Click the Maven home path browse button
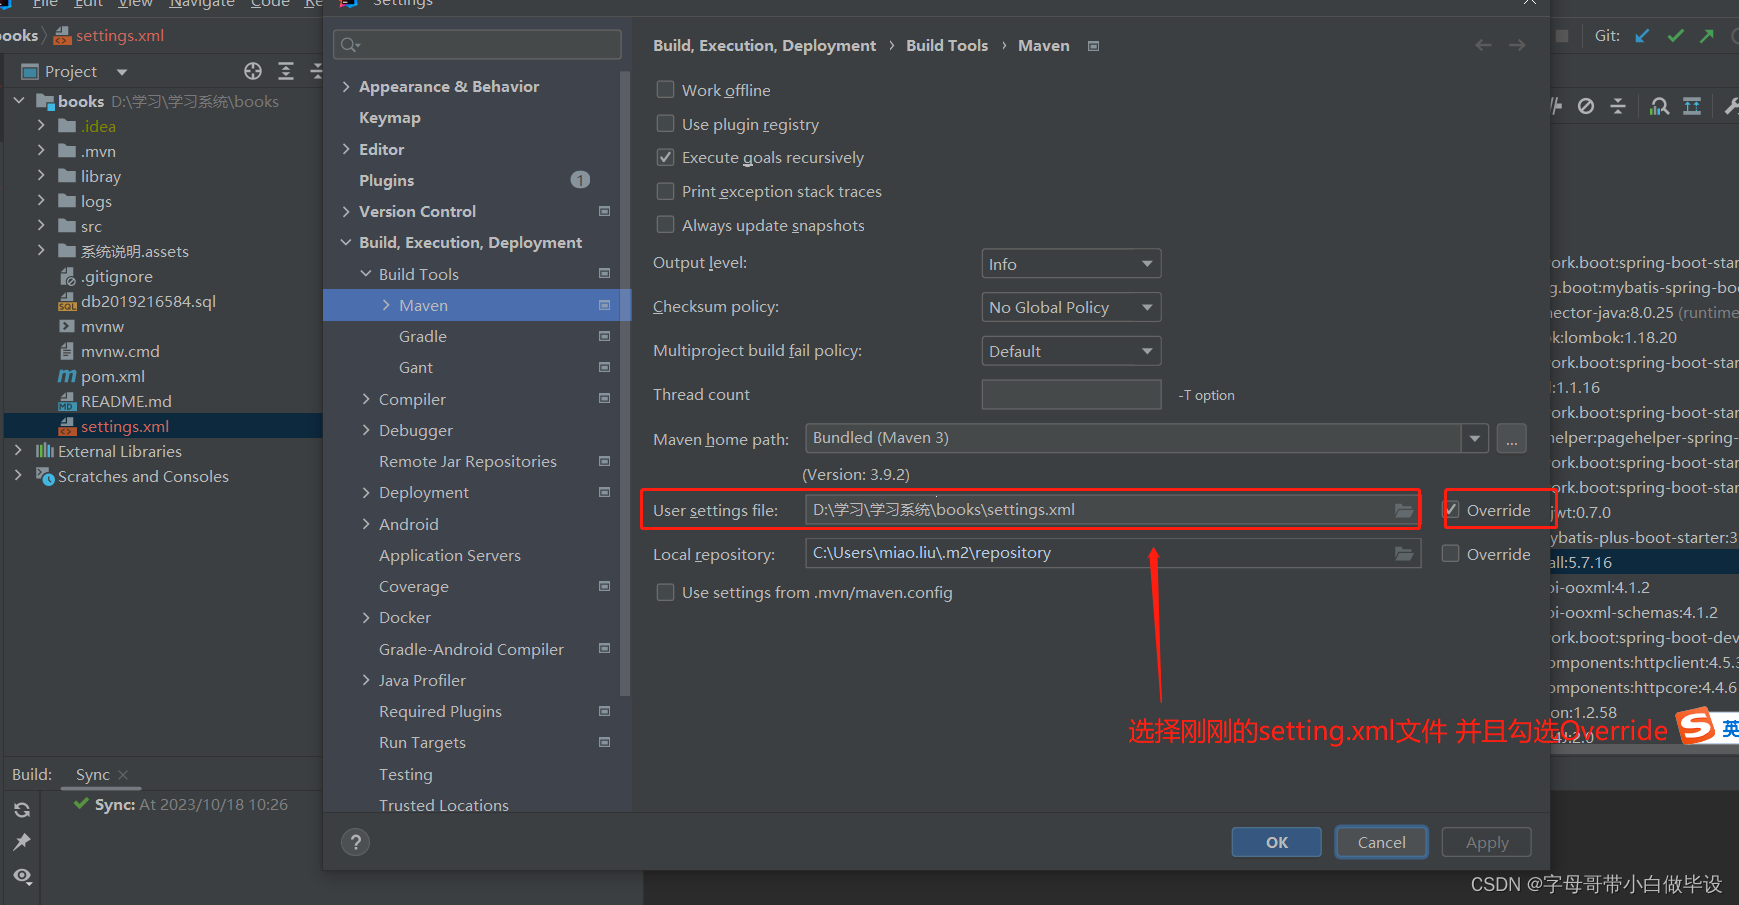This screenshot has height=905, width=1739. [x=1512, y=438]
